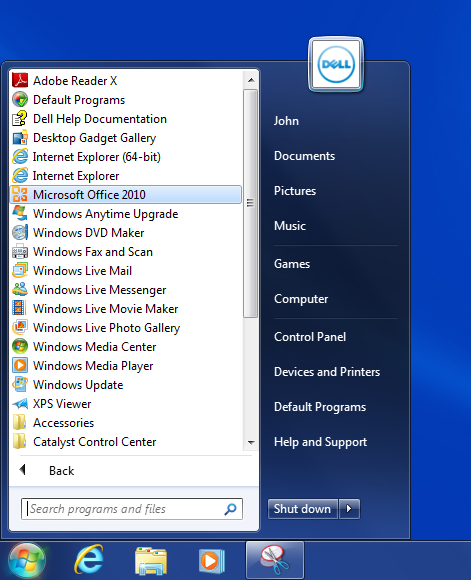Image resolution: width=471 pixels, height=580 pixels.
Task: Open the Pictures library
Action: pyautogui.click(x=295, y=190)
